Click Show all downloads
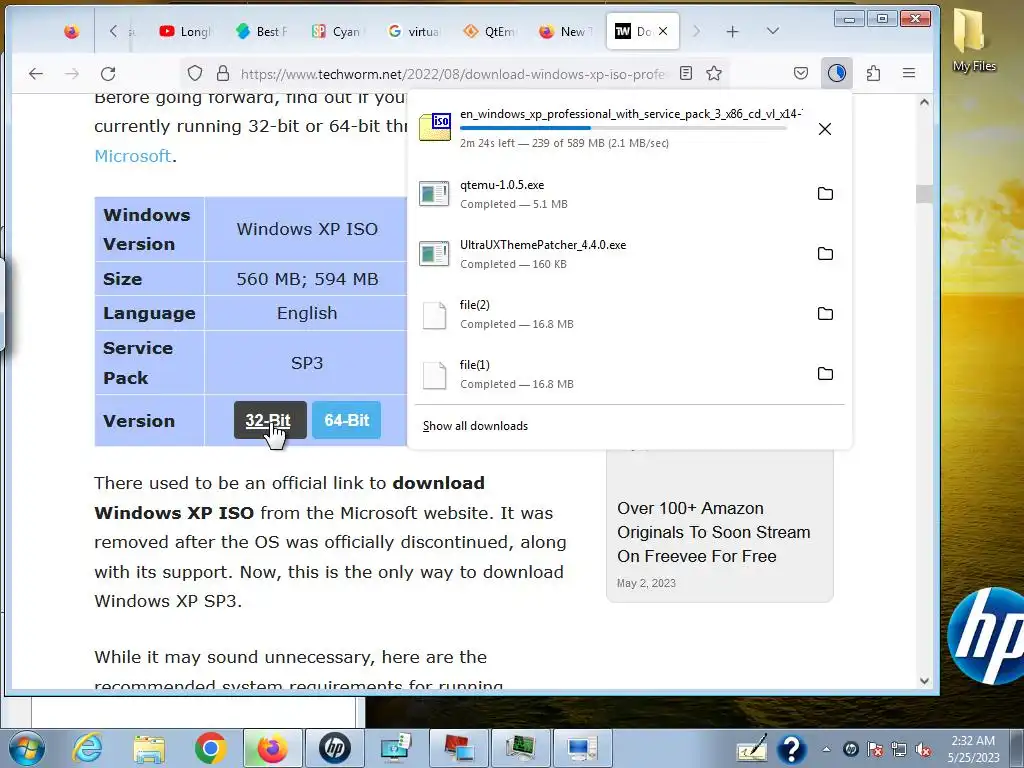This screenshot has height=768, width=1024. [475, 426]
